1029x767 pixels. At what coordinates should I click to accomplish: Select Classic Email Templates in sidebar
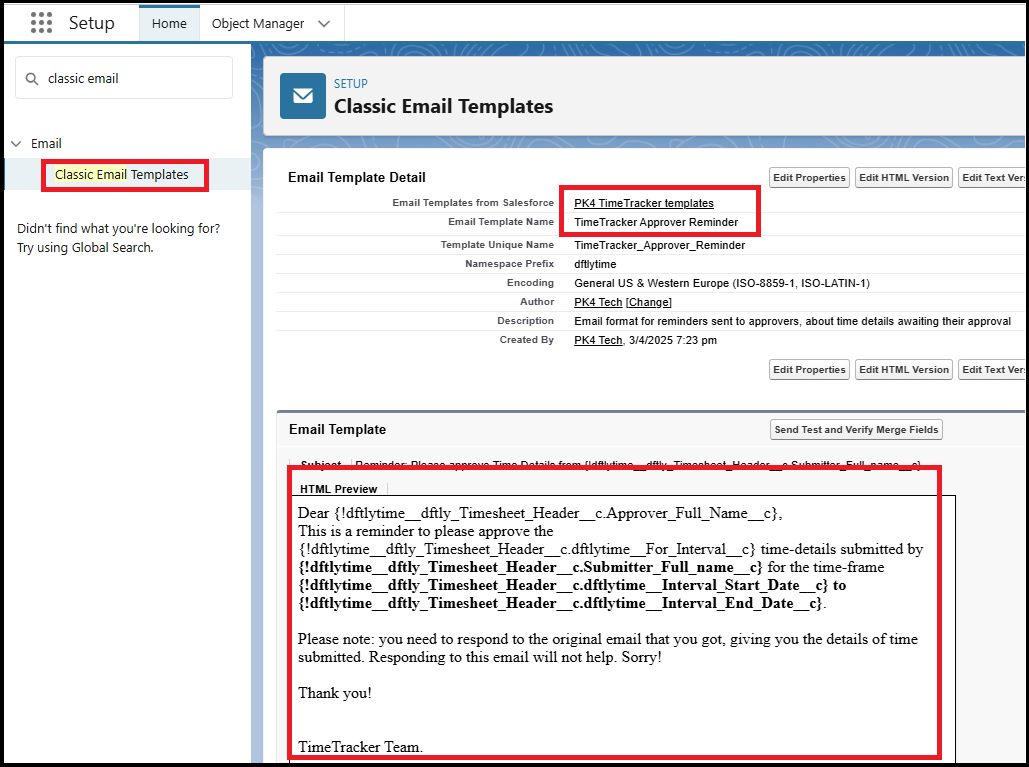(x=121, y=175)
